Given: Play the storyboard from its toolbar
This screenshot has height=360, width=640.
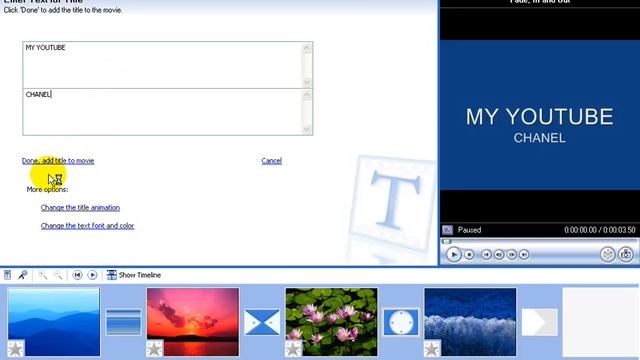Looking at the screenshot, I should pyautogui.click(x=93, y=275).
